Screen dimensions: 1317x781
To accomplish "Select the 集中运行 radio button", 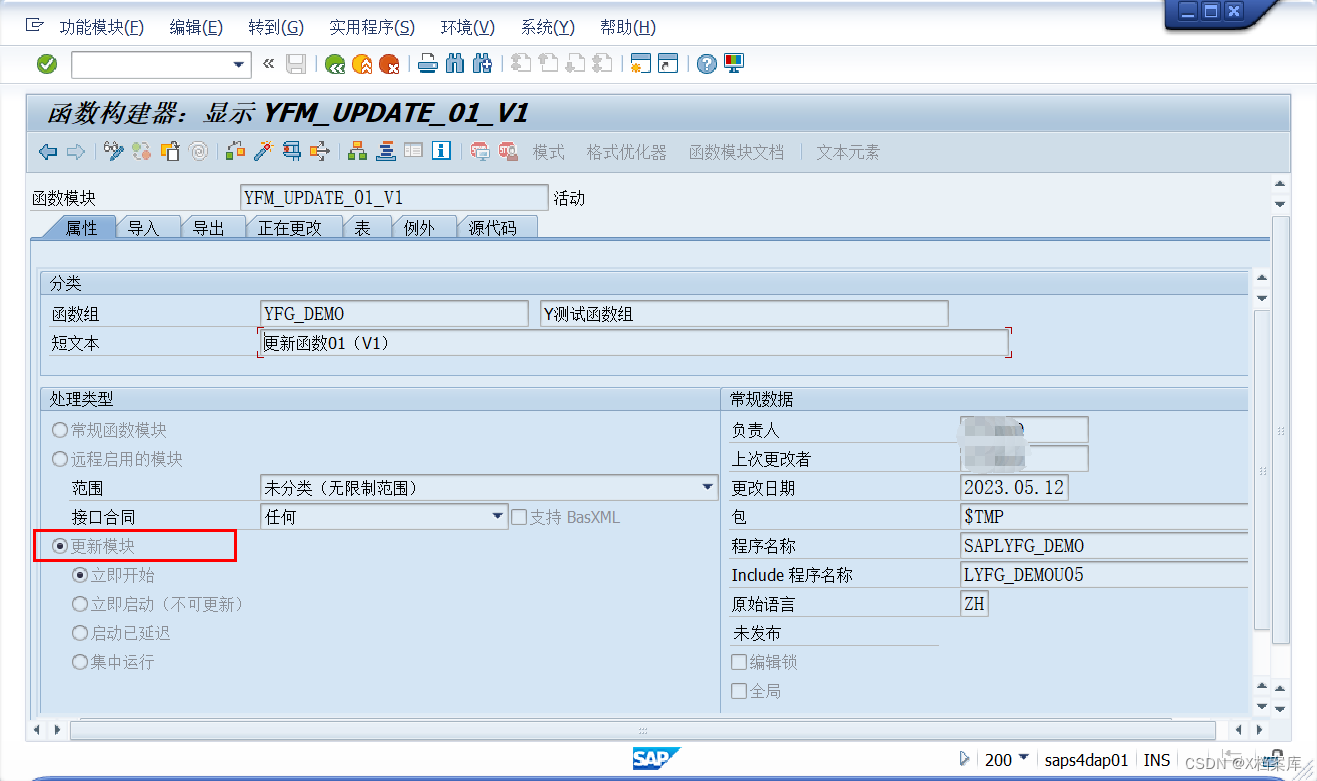I will click(80, 662).
